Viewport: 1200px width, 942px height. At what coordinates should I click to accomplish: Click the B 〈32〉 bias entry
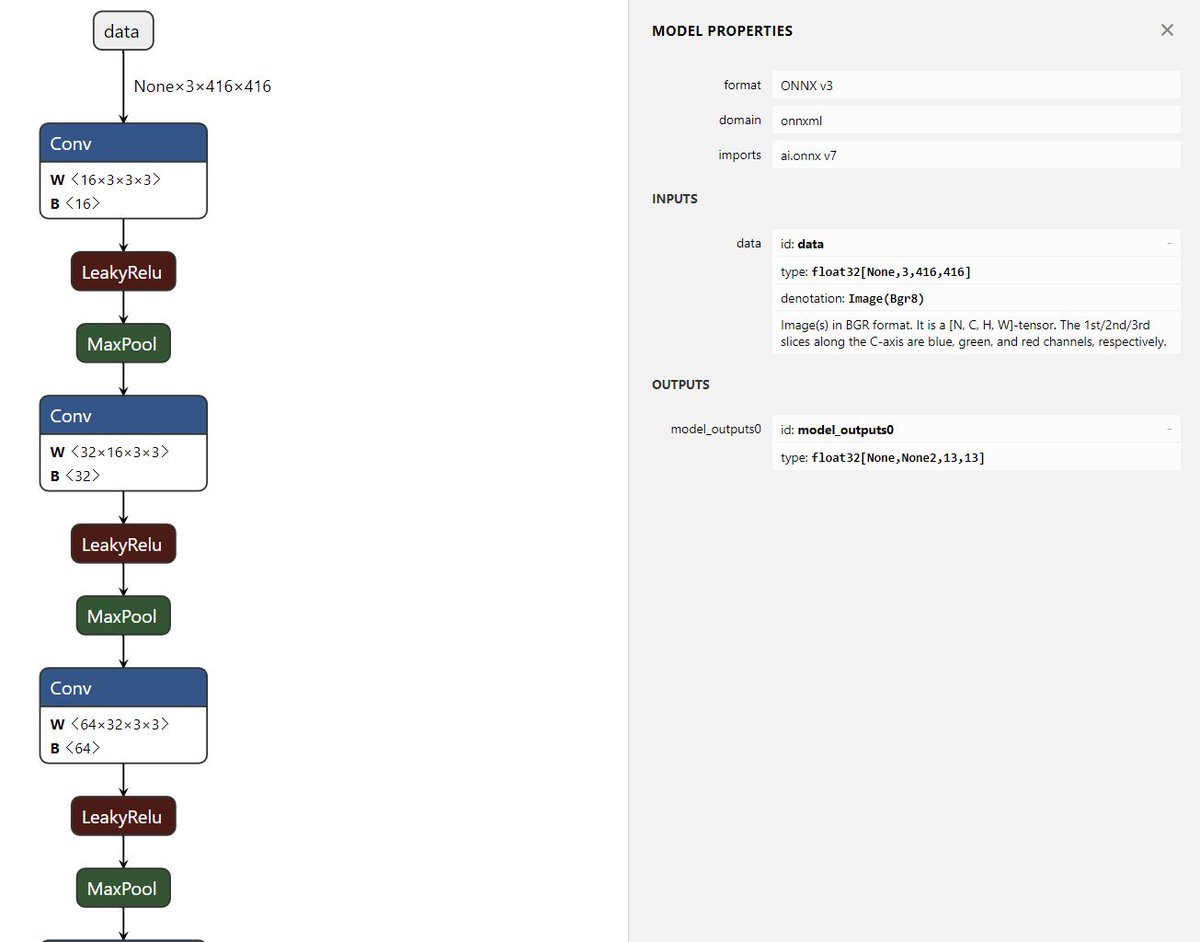76,476
